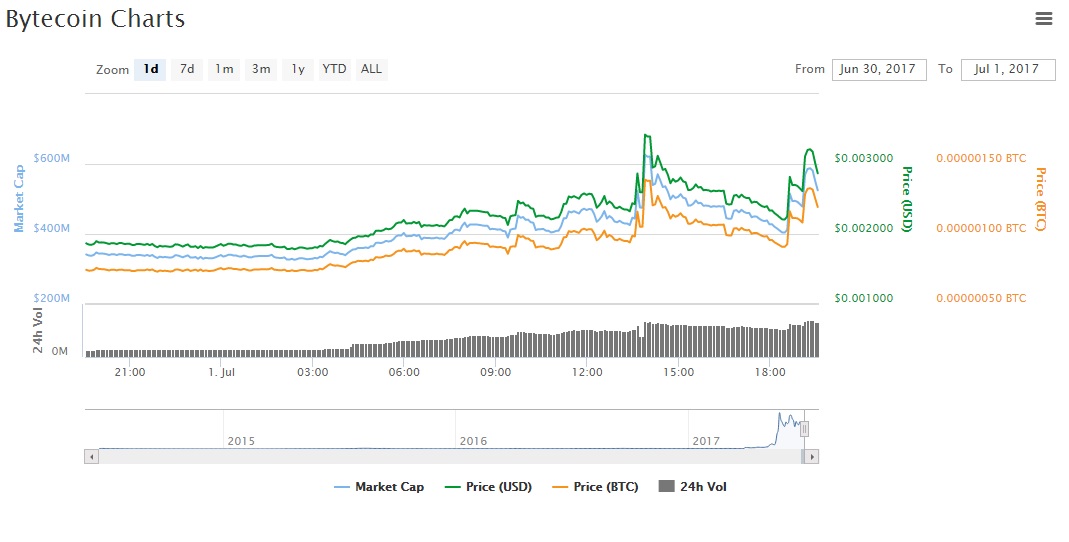
Task: Click the 15:00 time axis label
Action: click(x=678, y=372)
